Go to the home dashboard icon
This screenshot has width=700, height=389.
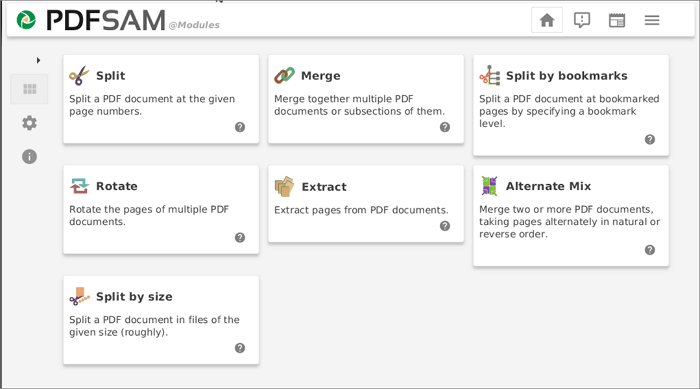pyautogui.click(x=547, y=20)
